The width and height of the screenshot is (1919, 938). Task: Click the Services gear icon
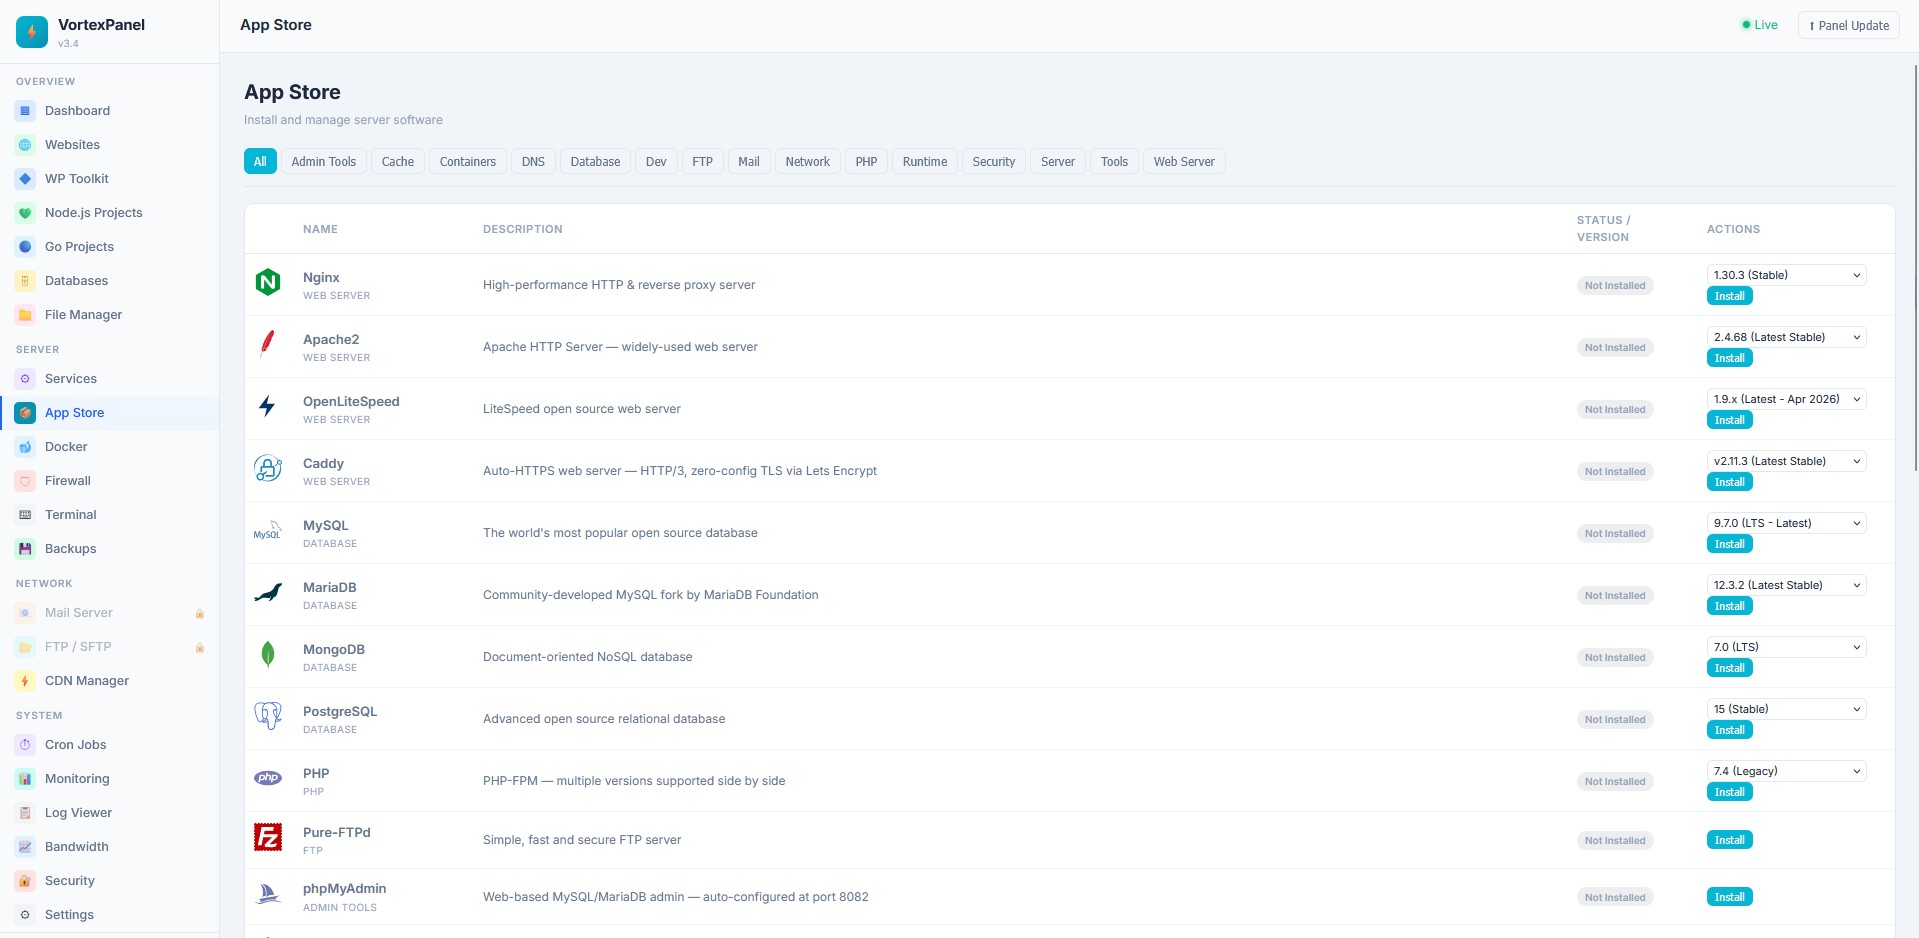(x=26, y=379)
